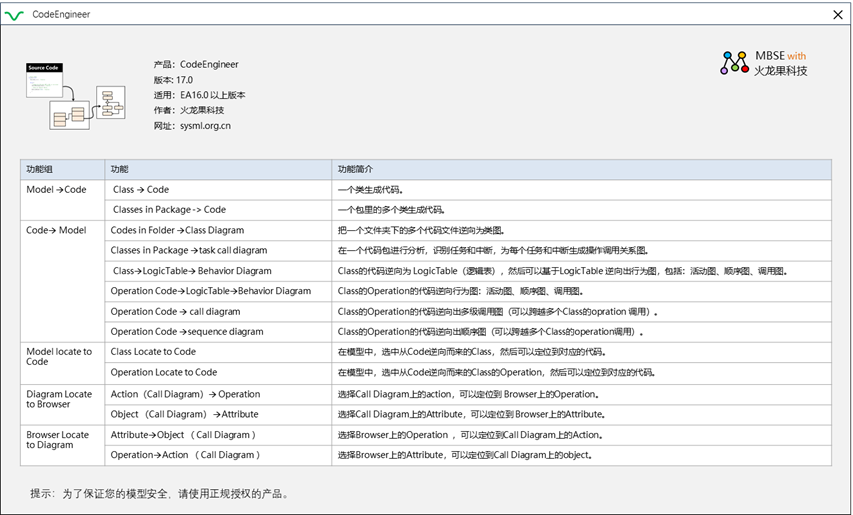Click description '一个类生成代码。'
The height and width of the screenshot is (515, 853).
pos(370,190)
